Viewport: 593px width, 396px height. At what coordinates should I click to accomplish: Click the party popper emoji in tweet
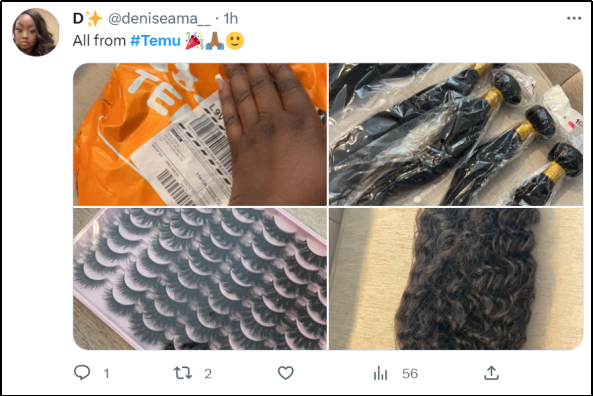(194, 41)
